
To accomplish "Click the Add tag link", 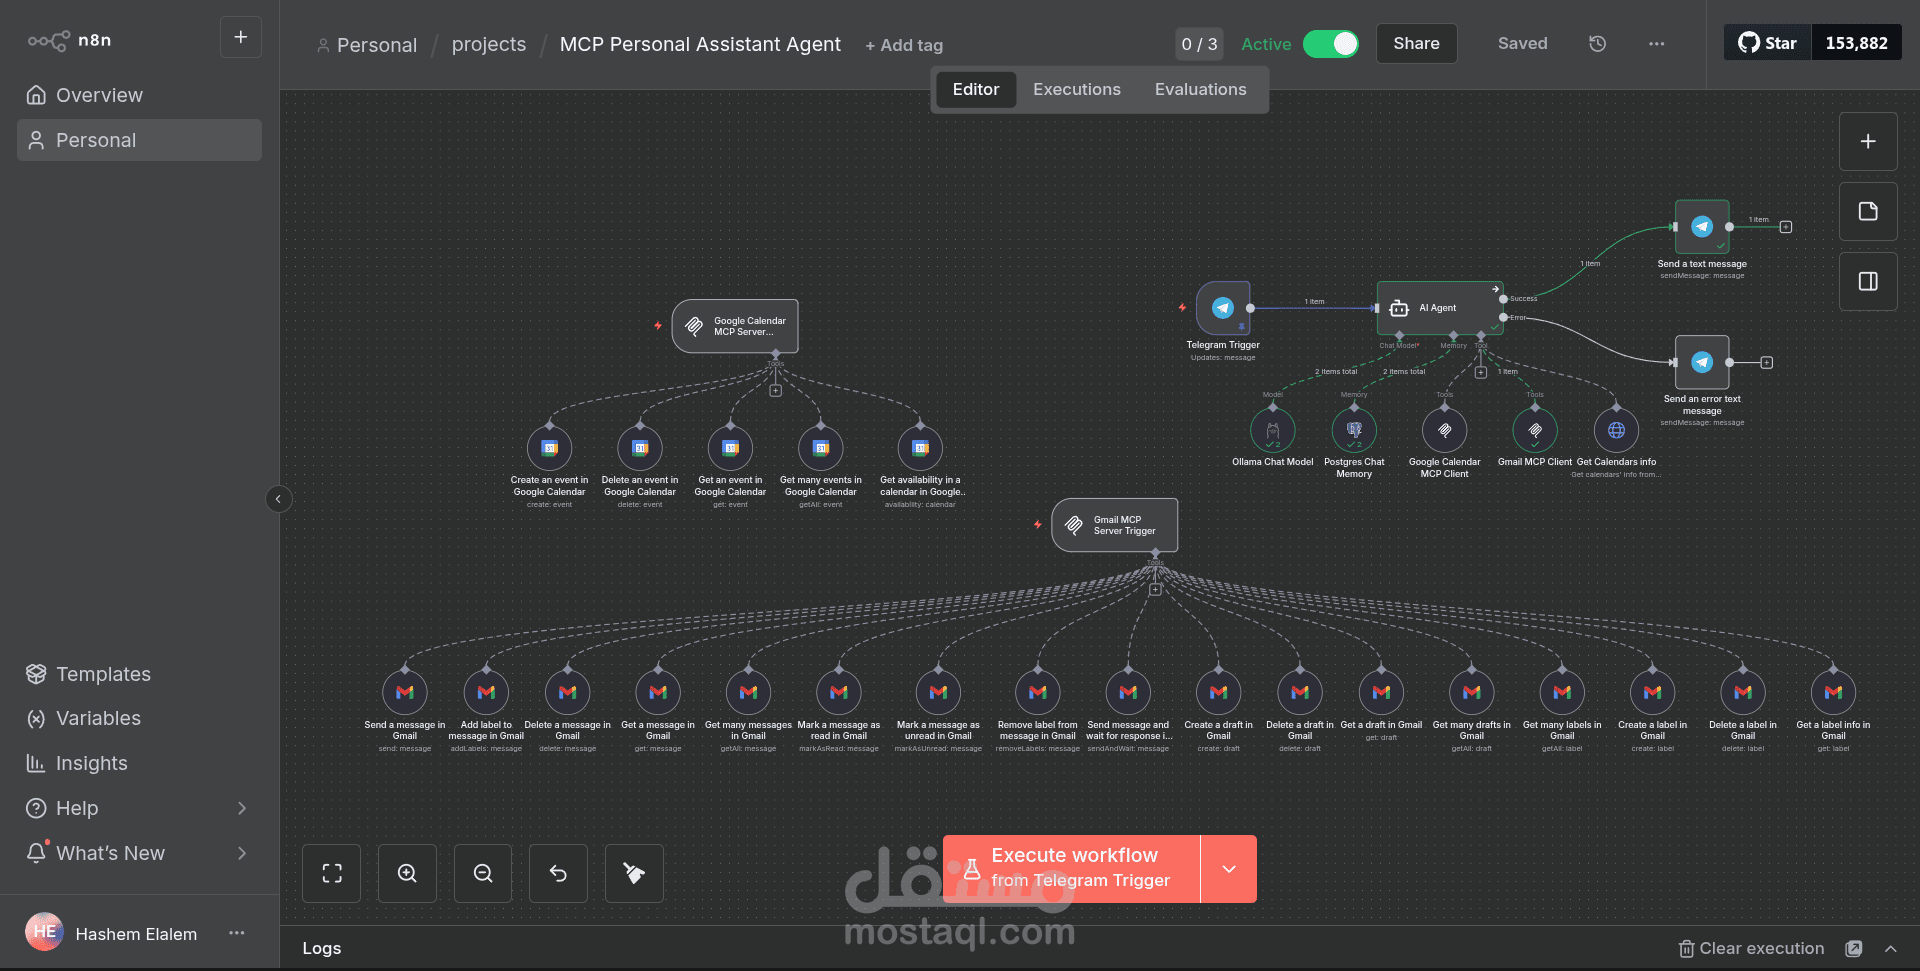I will coord(904,45).
